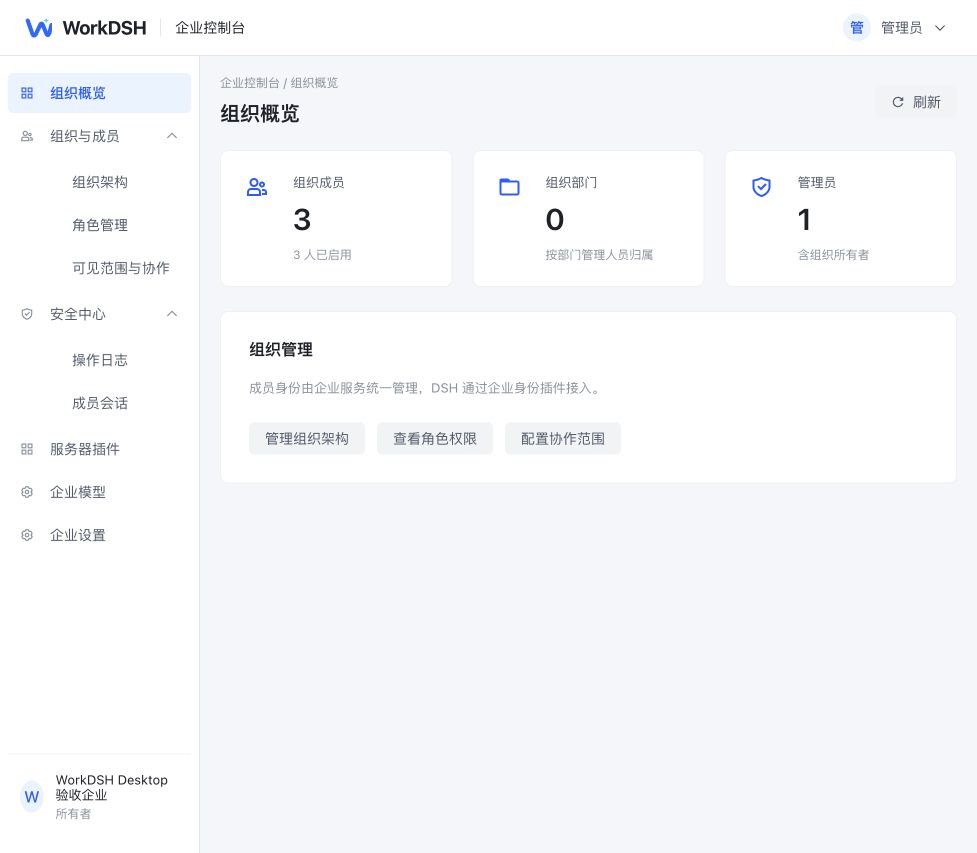Click the 管 admin avatar icon
Screen dimensions: 977x853
(x=857, y=27)
